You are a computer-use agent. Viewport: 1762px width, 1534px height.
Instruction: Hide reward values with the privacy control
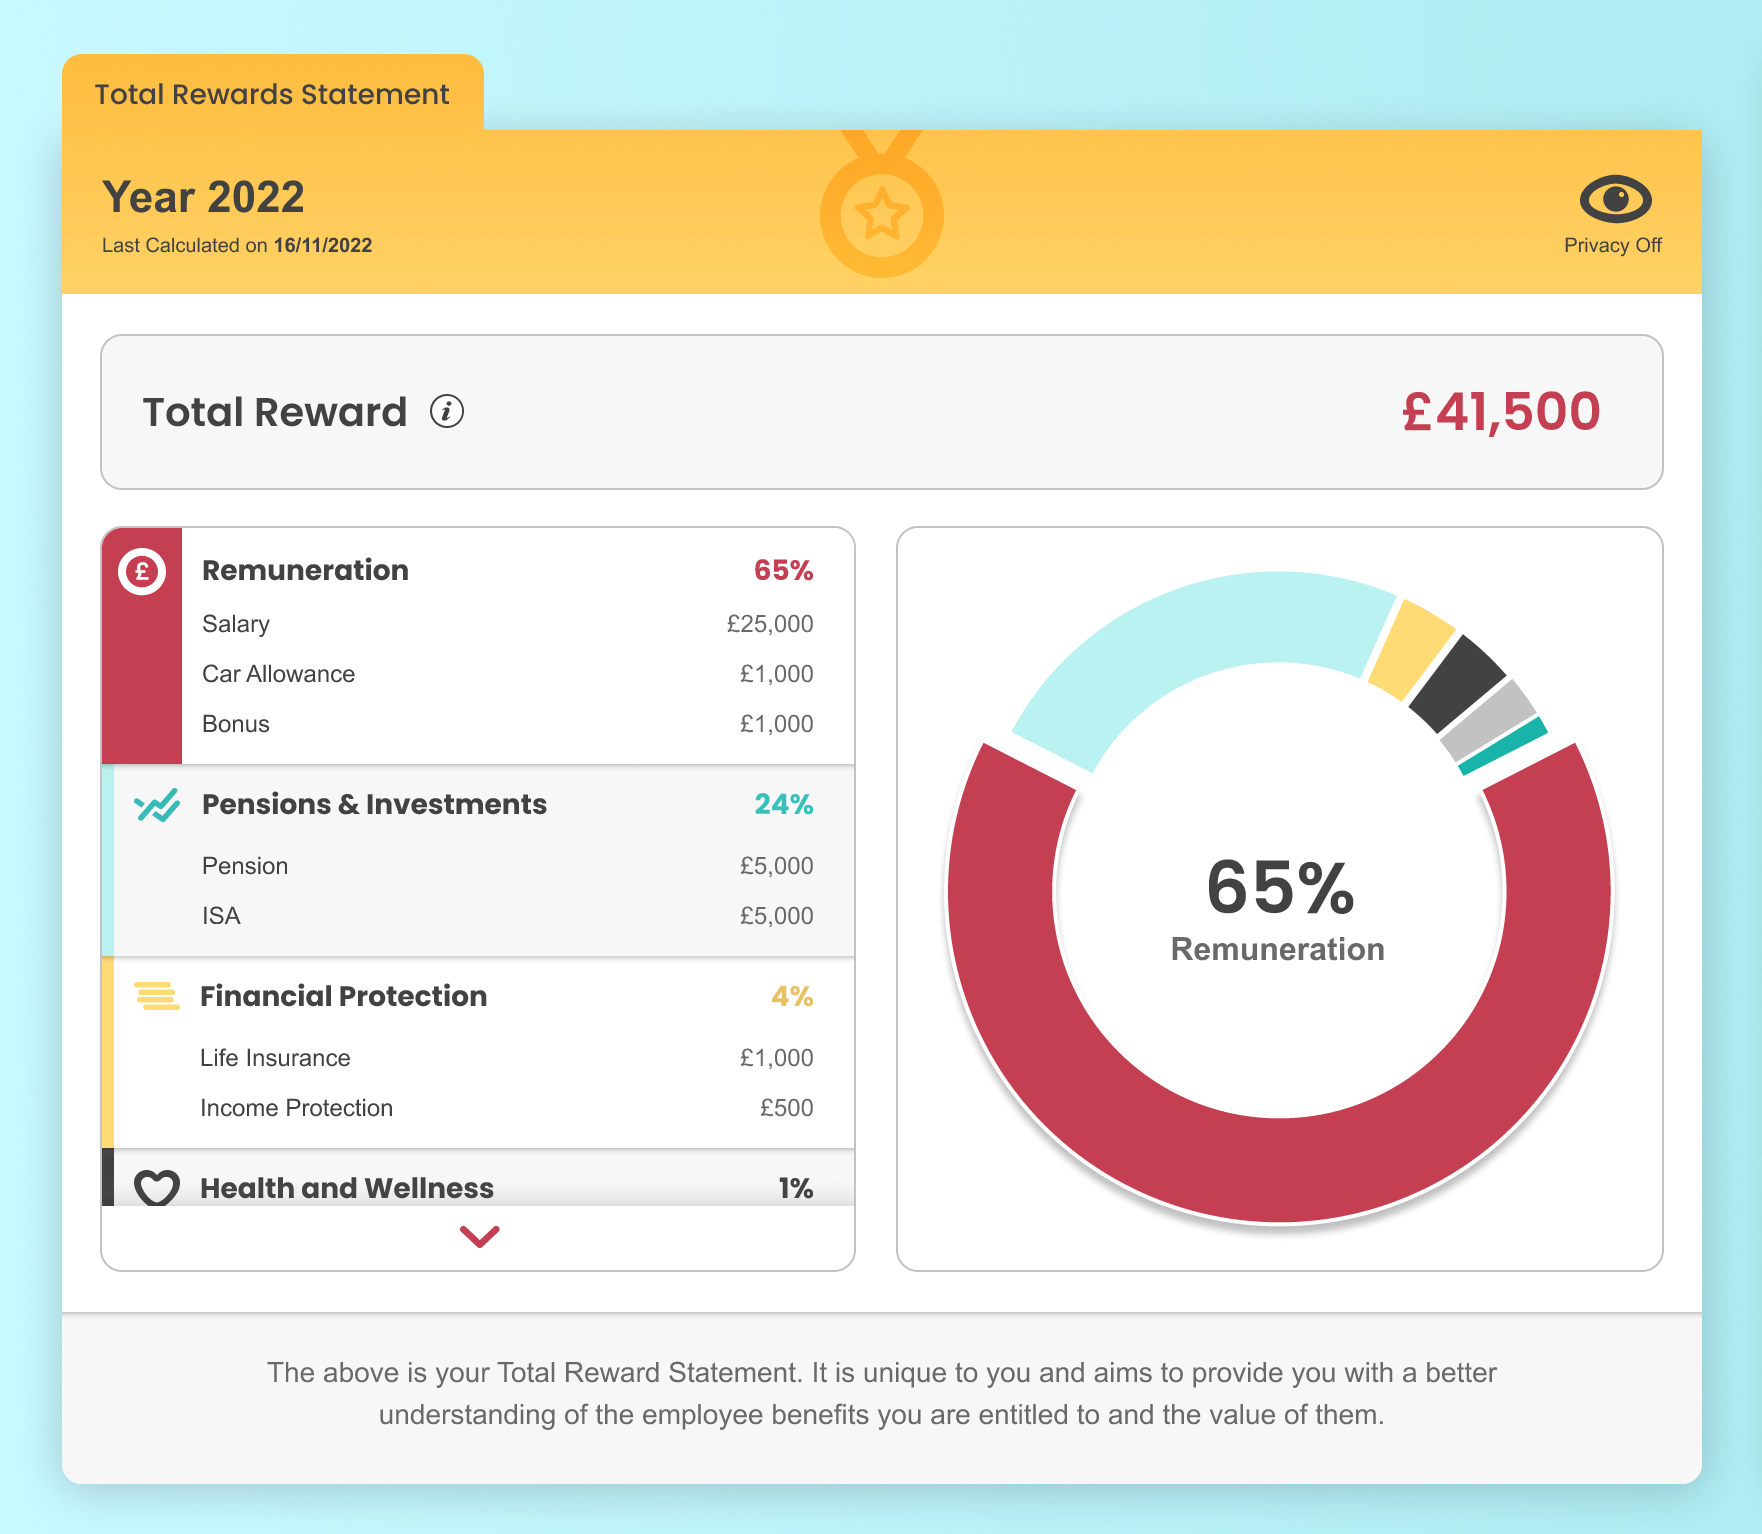(1612, 198)
